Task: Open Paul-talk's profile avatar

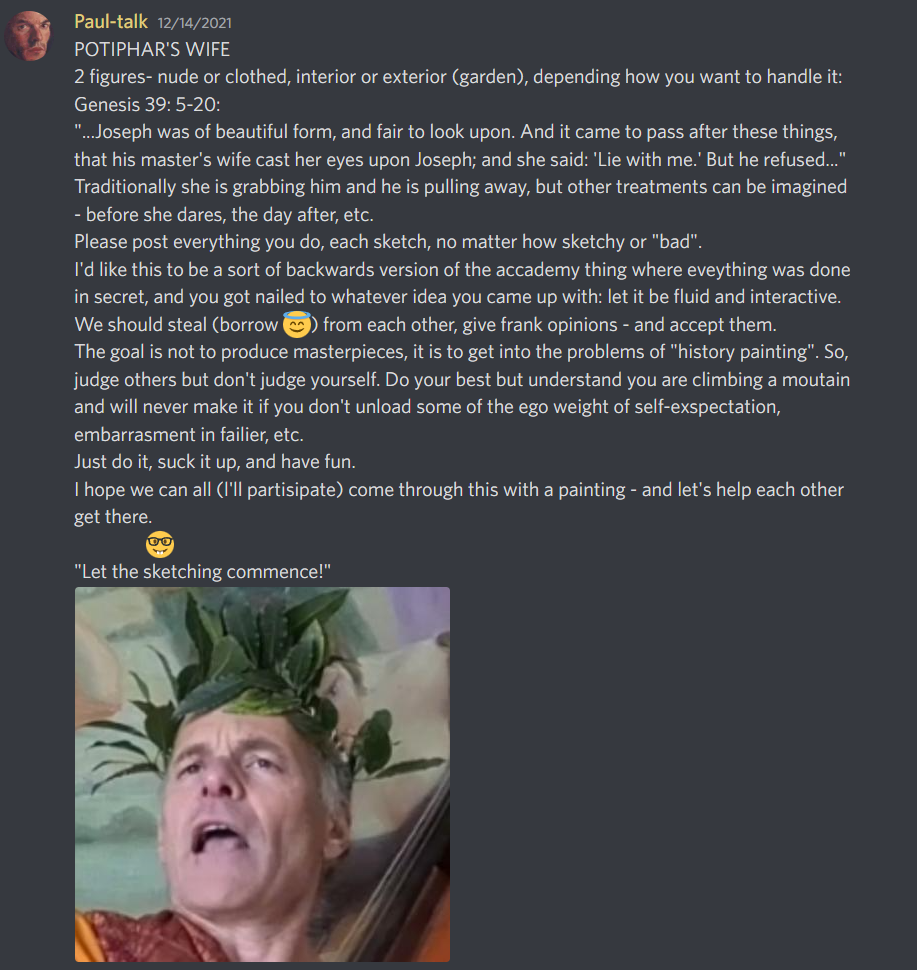Action: click(28, 36)
